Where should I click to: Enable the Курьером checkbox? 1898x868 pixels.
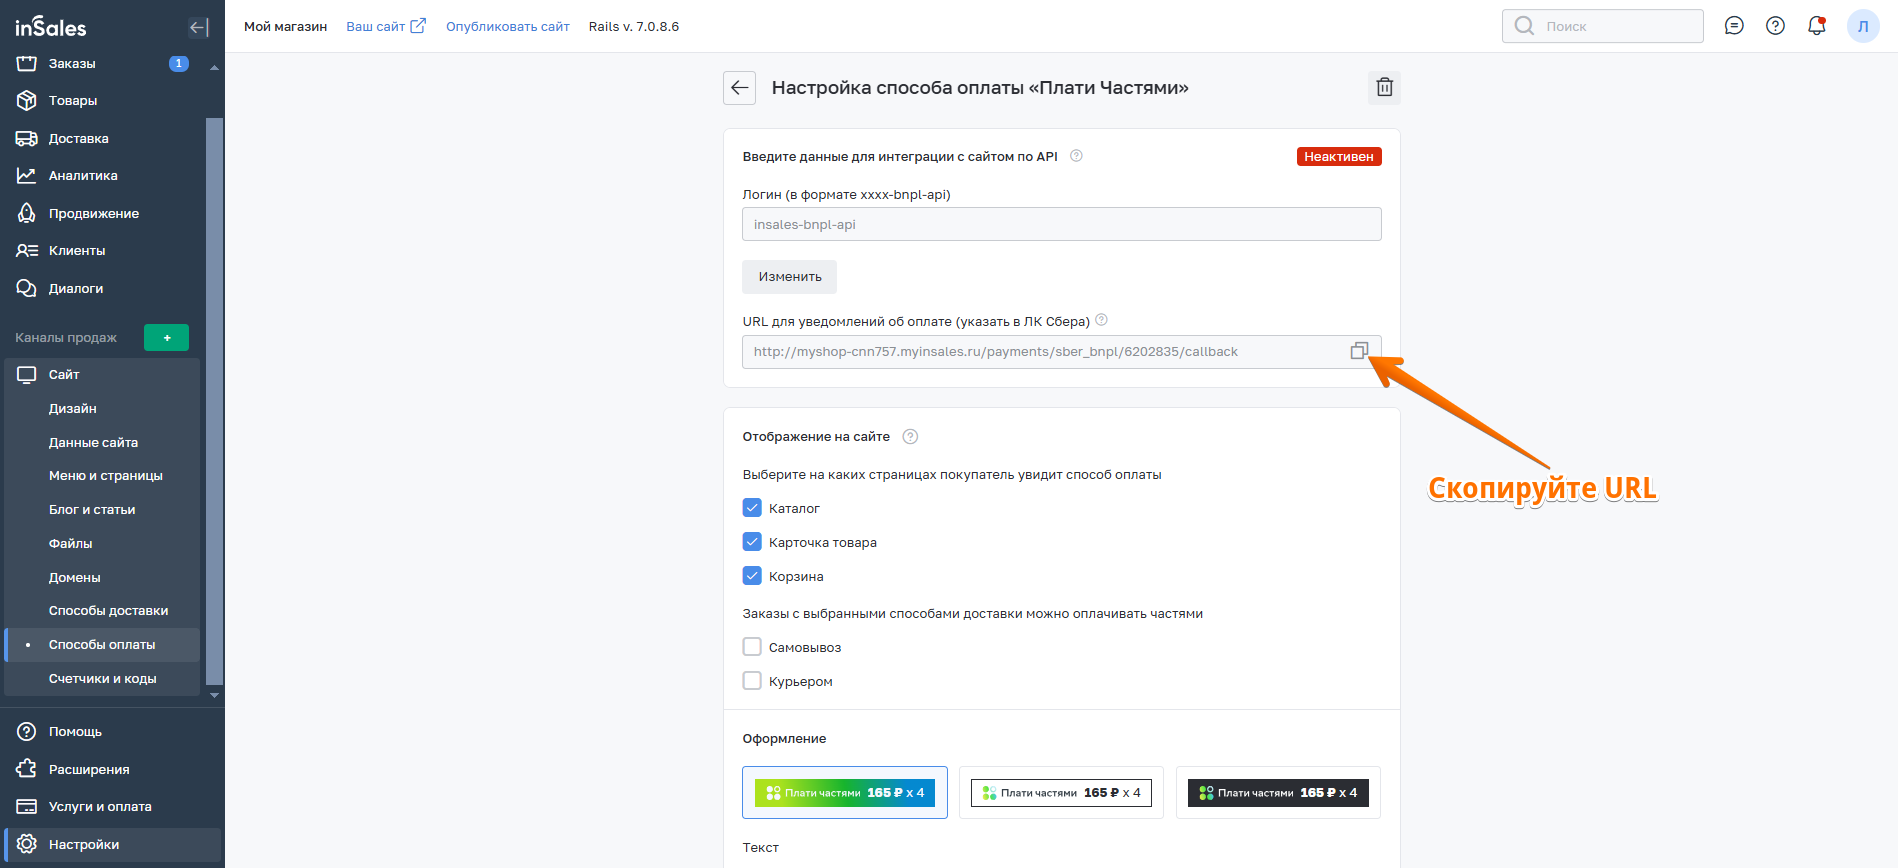753,681
